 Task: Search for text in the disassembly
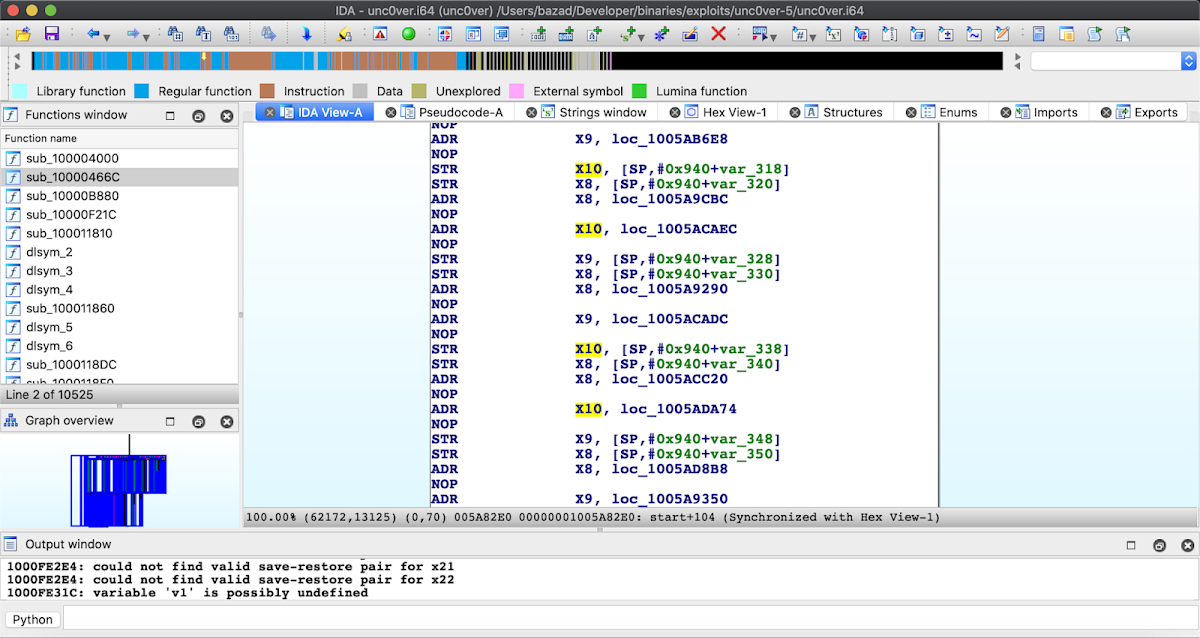(x=202, y=32)
